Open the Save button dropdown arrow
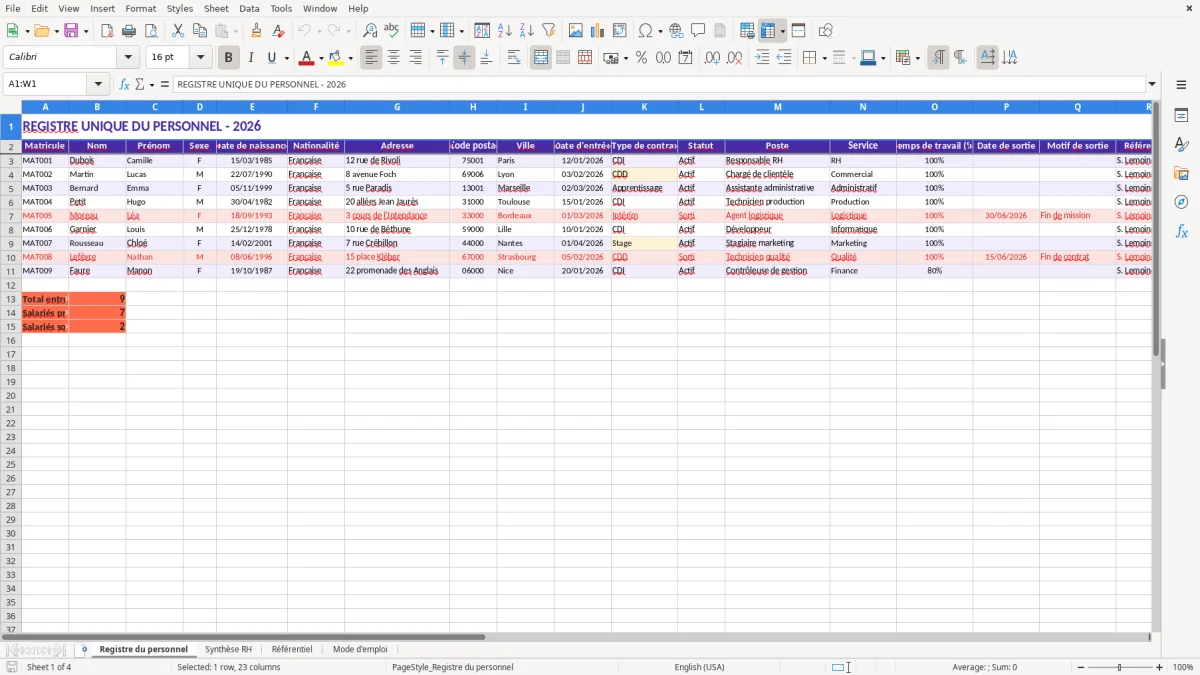 coord(85,31)
